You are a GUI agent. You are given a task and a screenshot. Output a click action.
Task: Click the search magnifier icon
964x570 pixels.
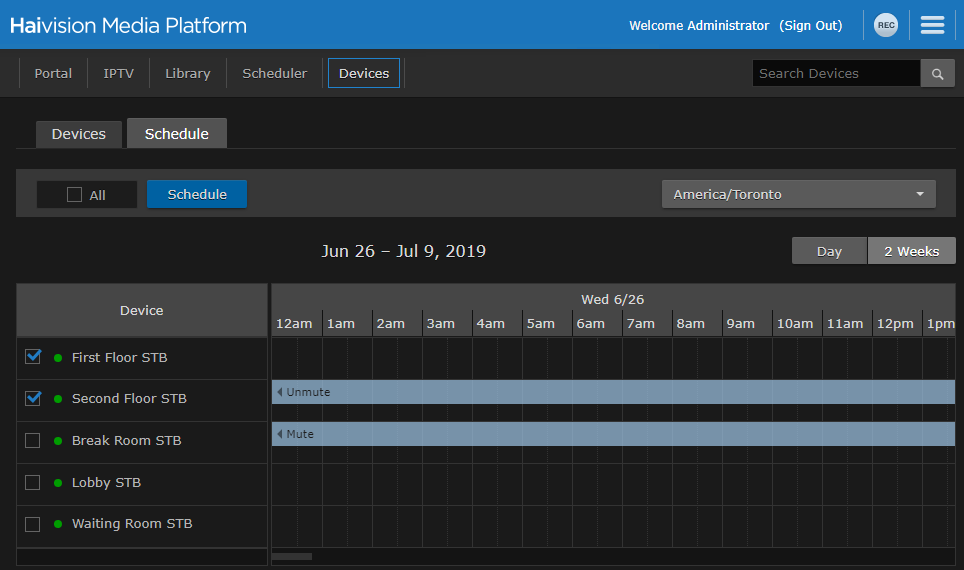pos(937,74)
